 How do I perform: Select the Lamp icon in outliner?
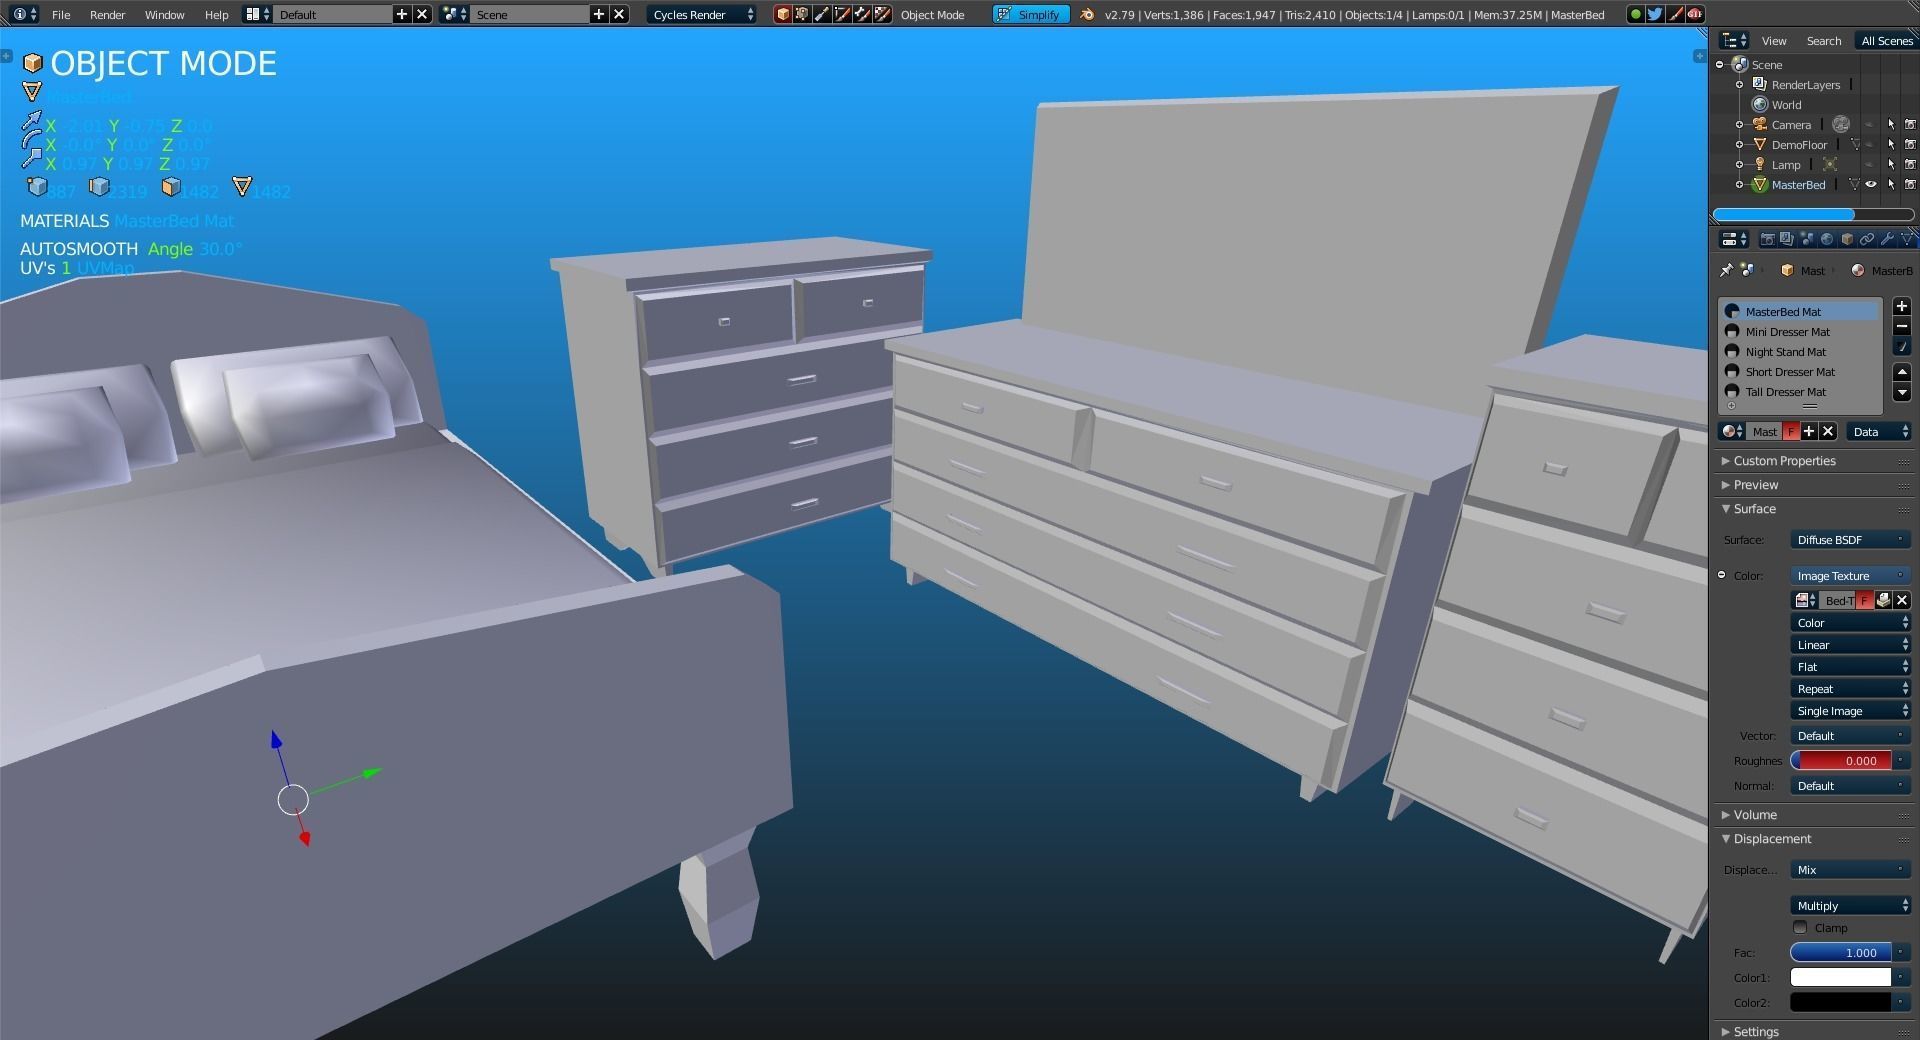pyautogui.click(x=1760, y=164)
